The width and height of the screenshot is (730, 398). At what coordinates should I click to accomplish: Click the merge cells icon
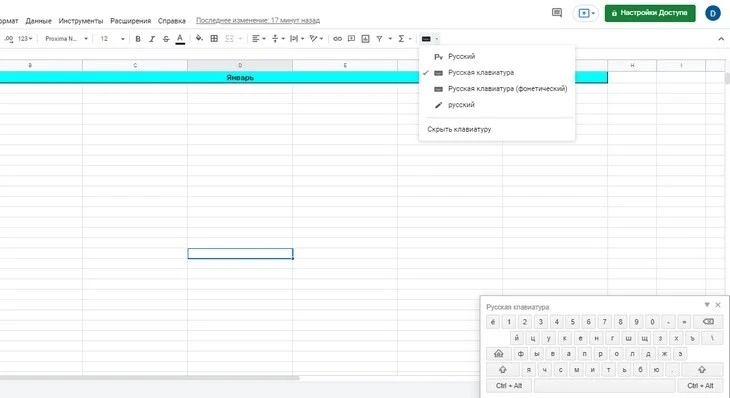(x=229, y=39)
